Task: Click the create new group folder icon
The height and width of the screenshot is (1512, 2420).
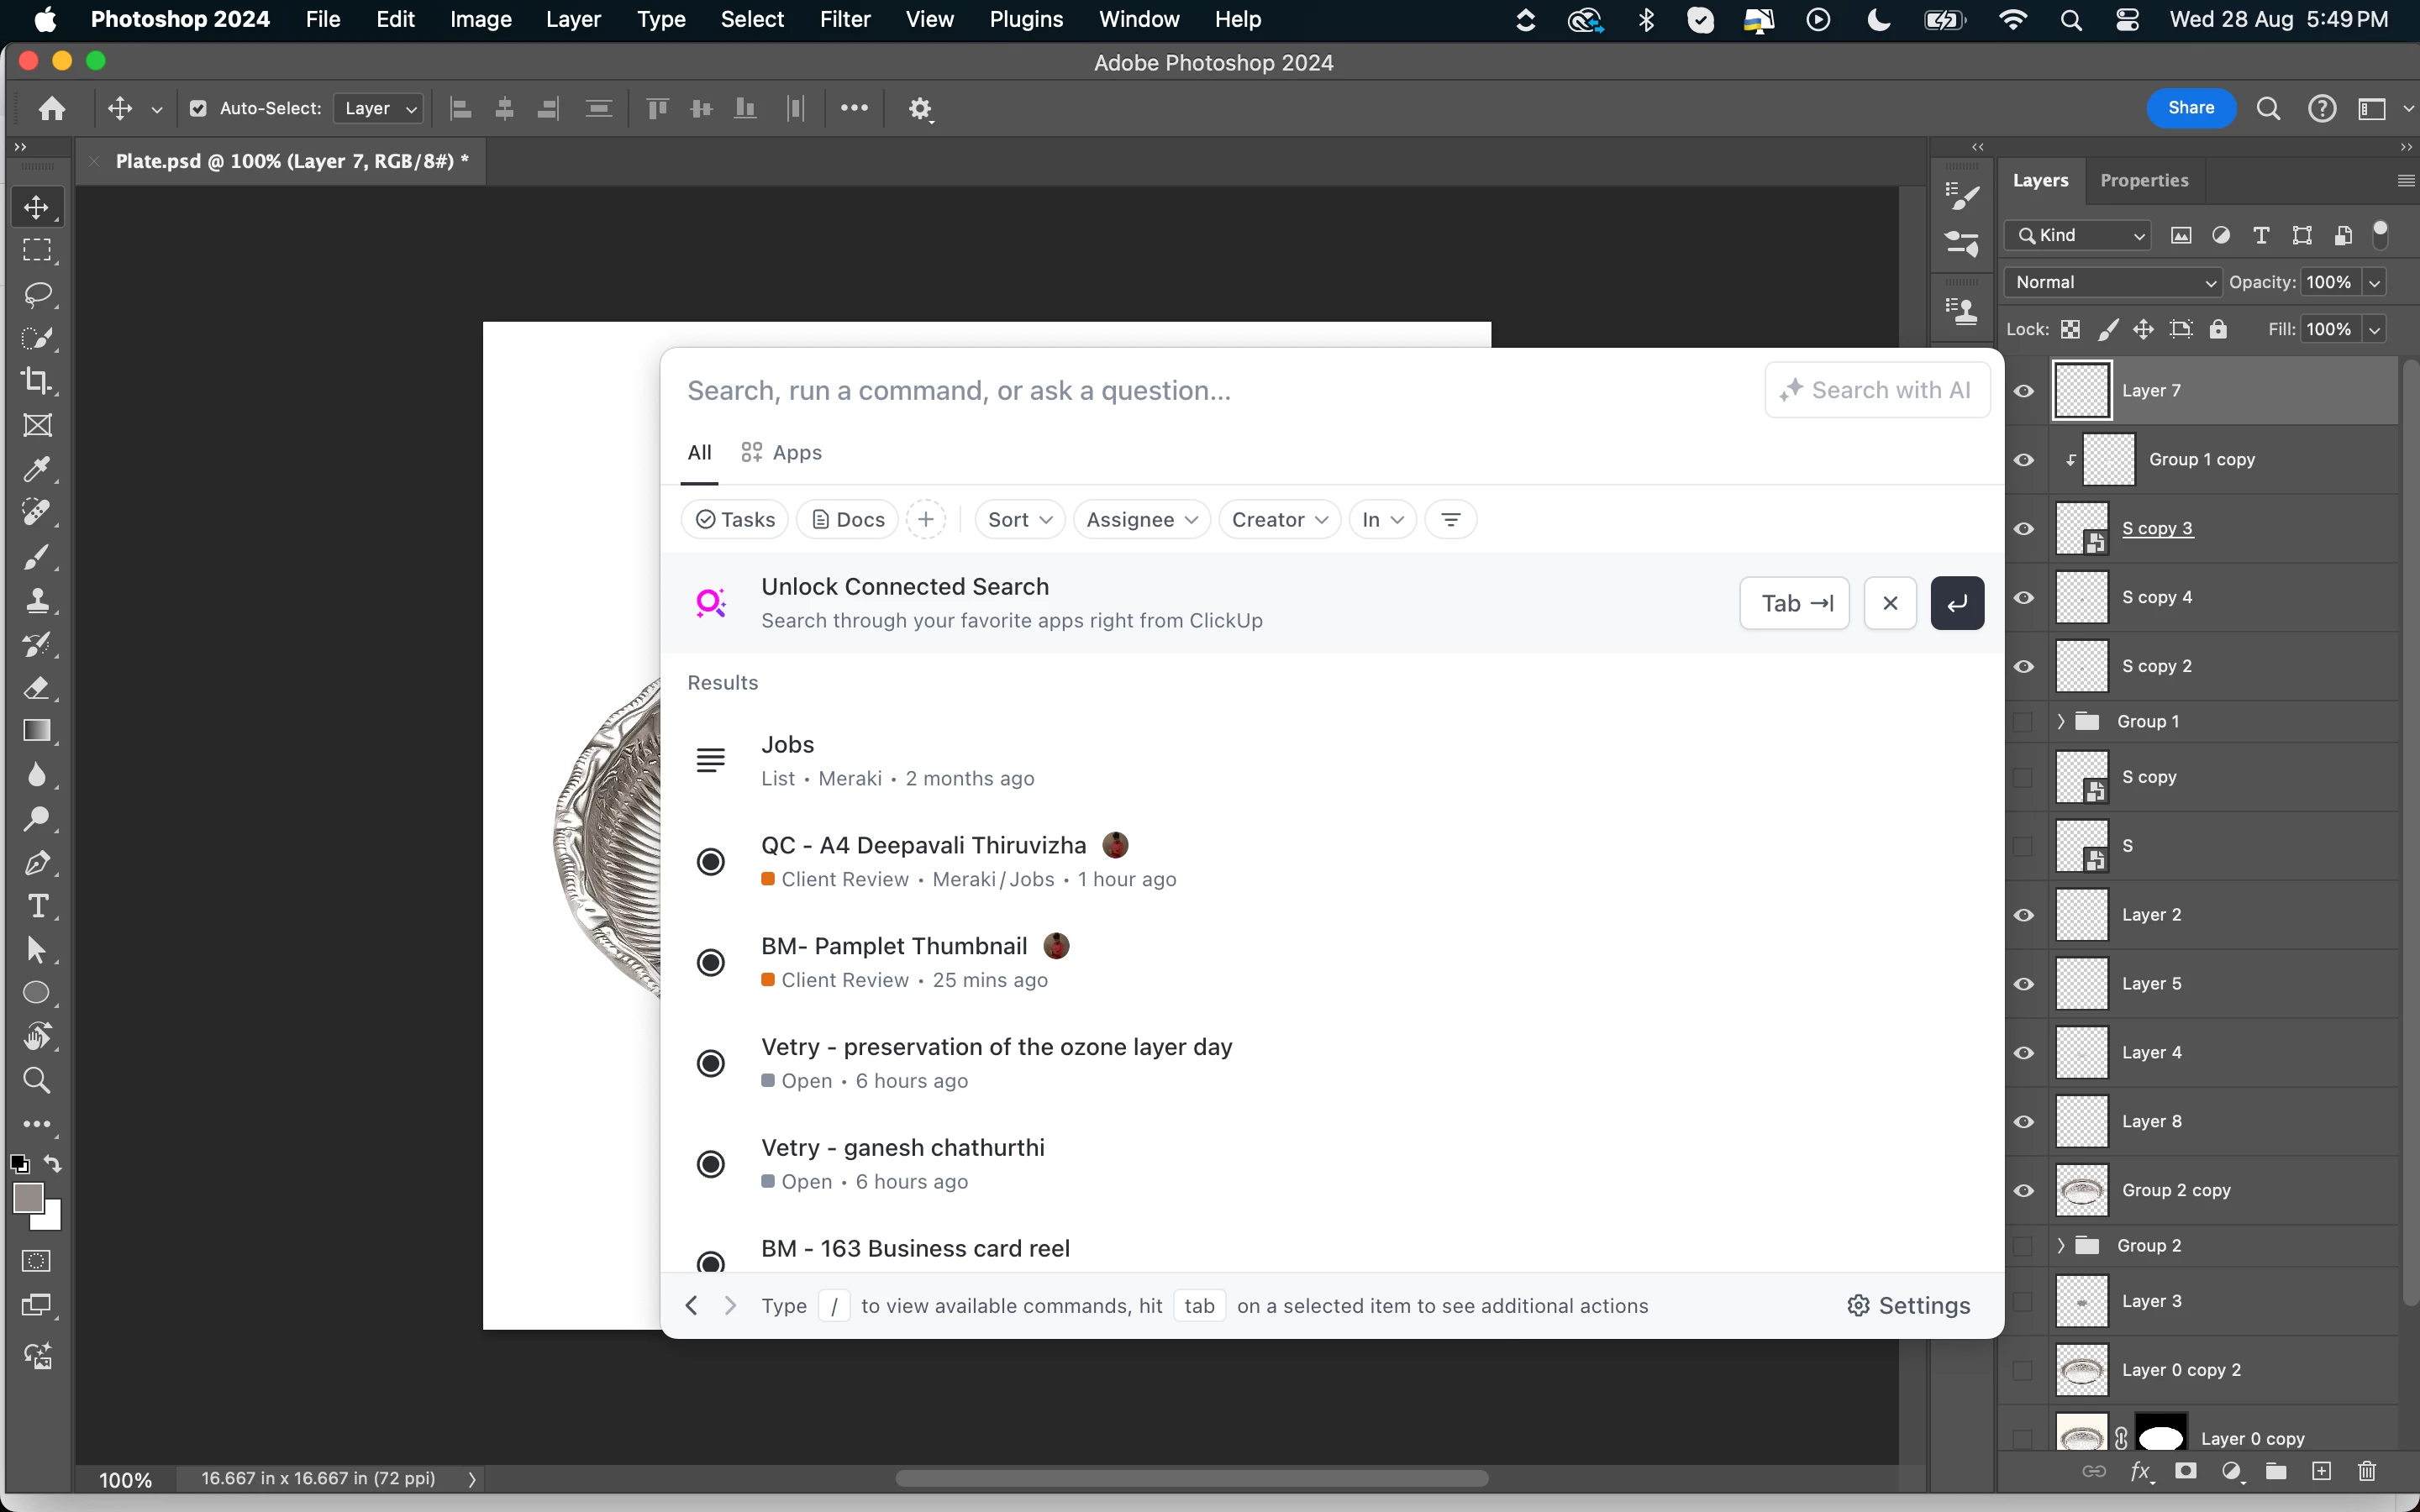Action: [x=2276, y=1471]
